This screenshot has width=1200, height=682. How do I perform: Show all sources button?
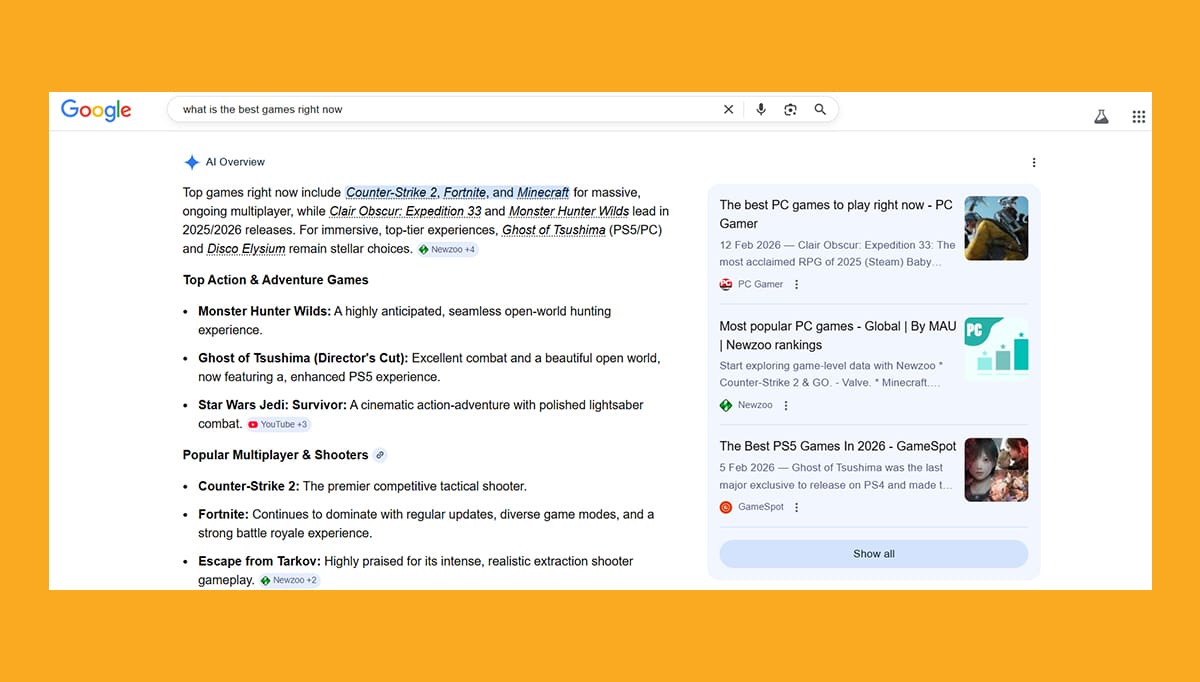pyautogui.click(x=874, y=554)
